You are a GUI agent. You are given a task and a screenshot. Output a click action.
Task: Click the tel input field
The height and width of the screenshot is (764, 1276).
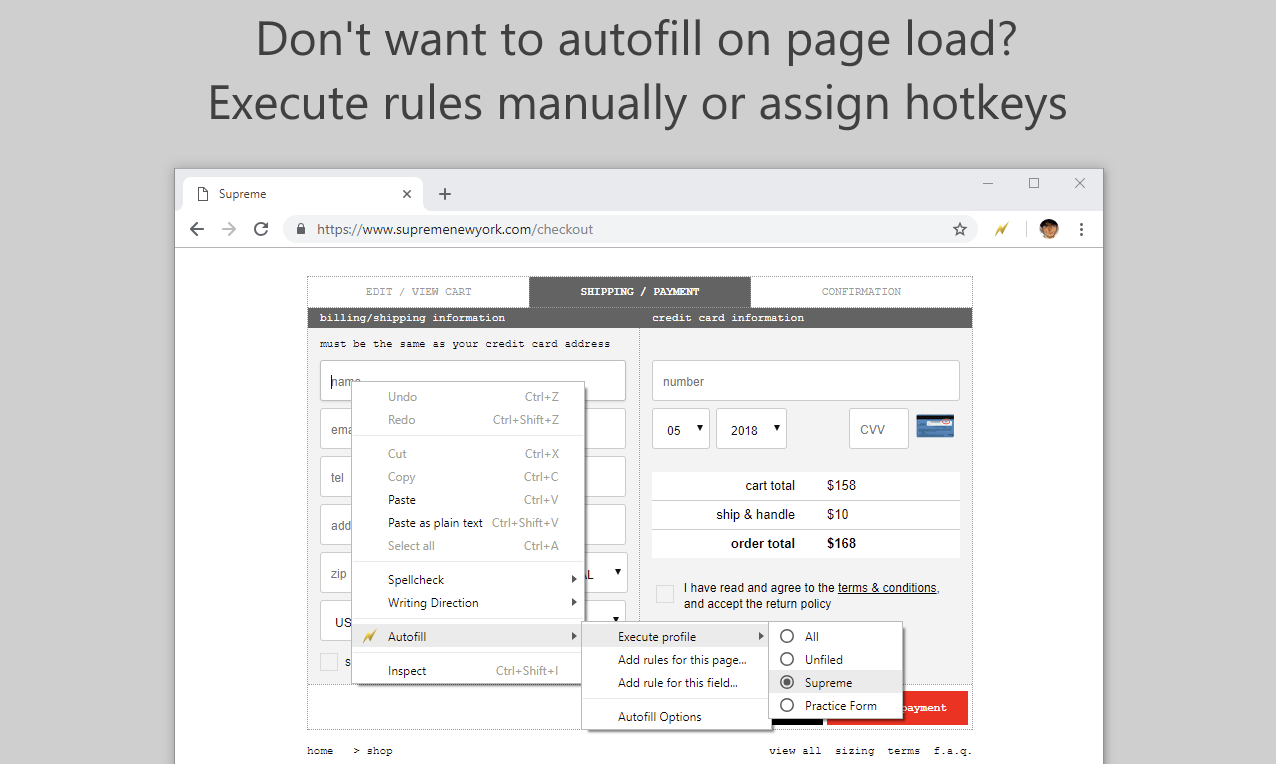(x=336, y=477)
